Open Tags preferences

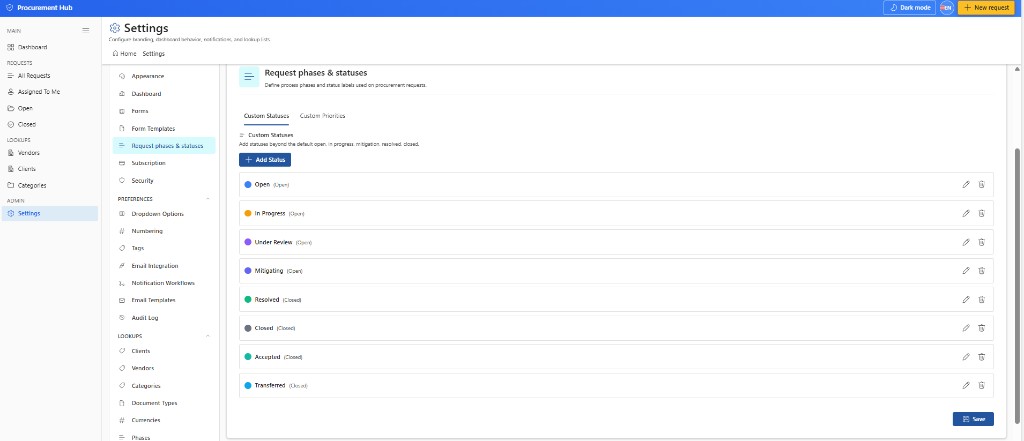pyautogui.click(x=164, y=248)
